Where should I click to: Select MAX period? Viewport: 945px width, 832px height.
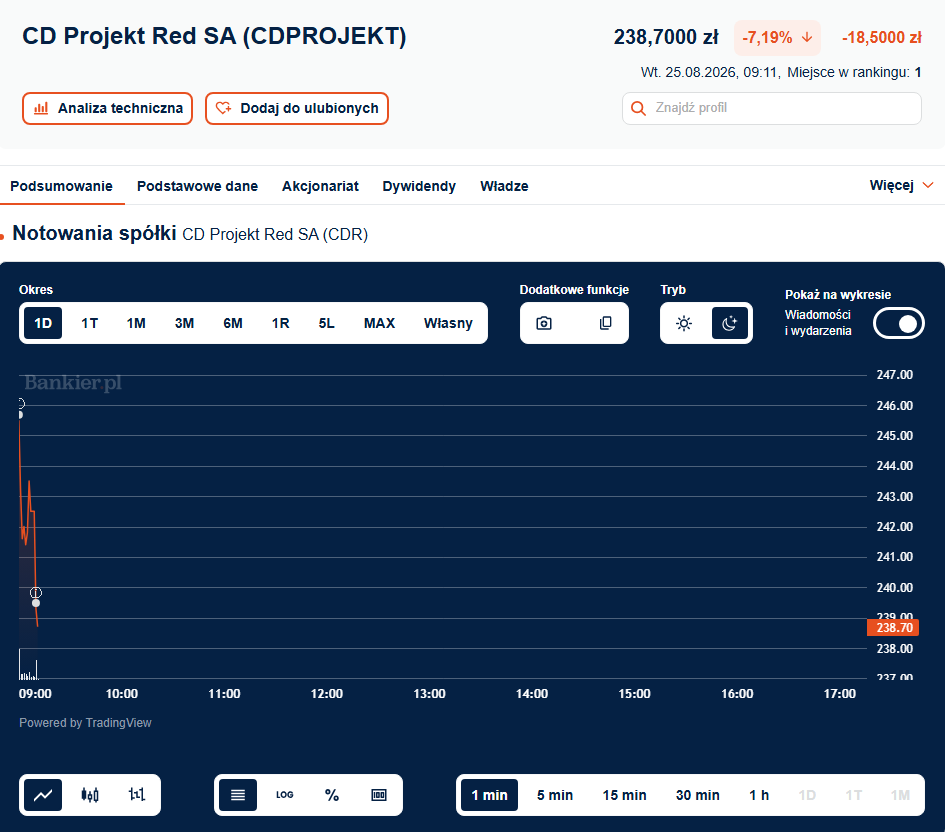(379, 323)
